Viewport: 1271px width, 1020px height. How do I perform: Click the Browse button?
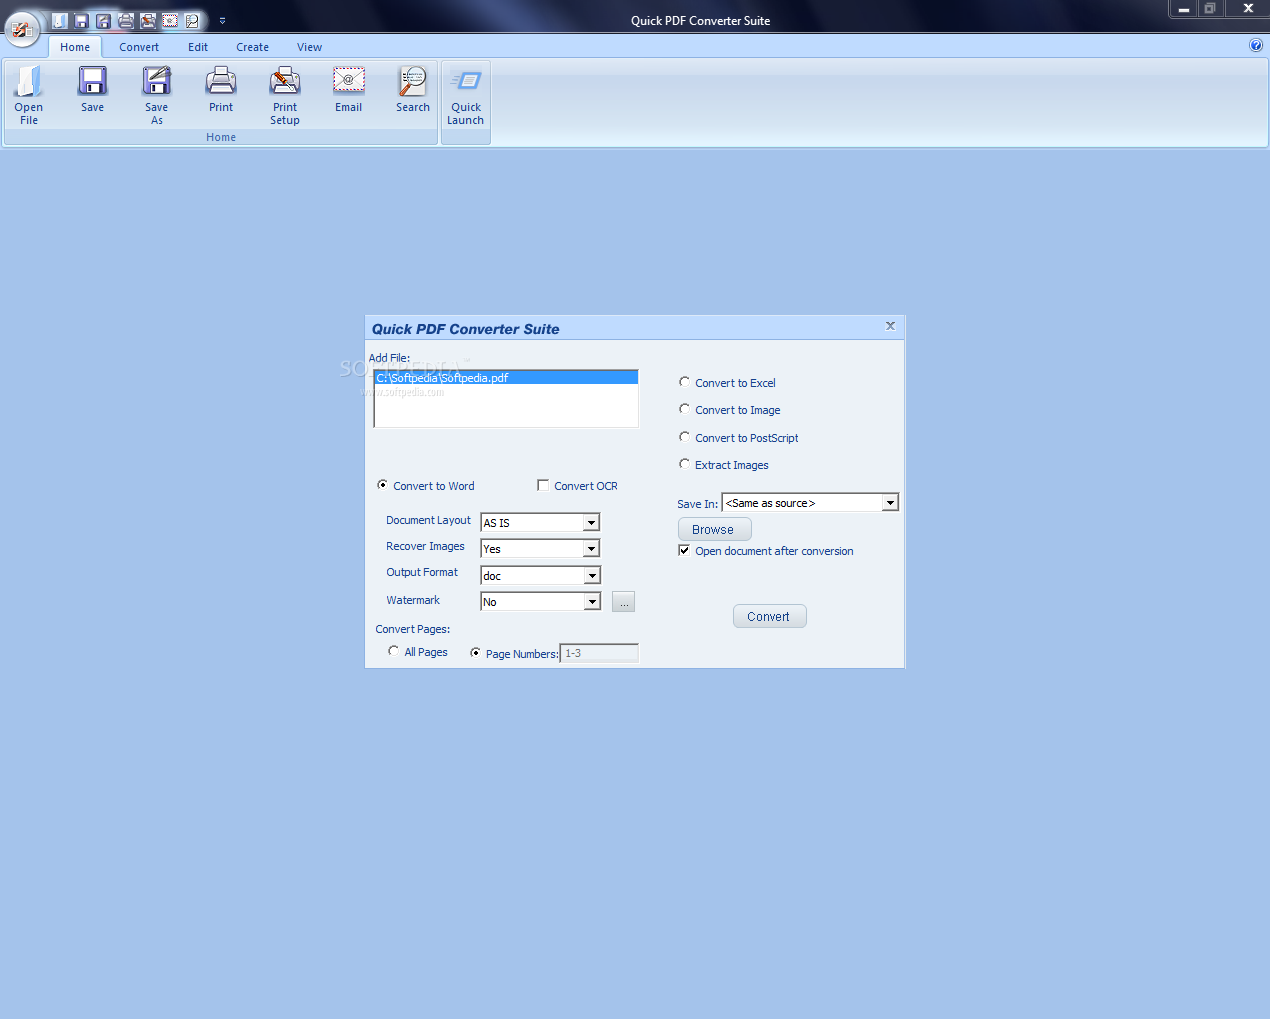click(714, 530)
